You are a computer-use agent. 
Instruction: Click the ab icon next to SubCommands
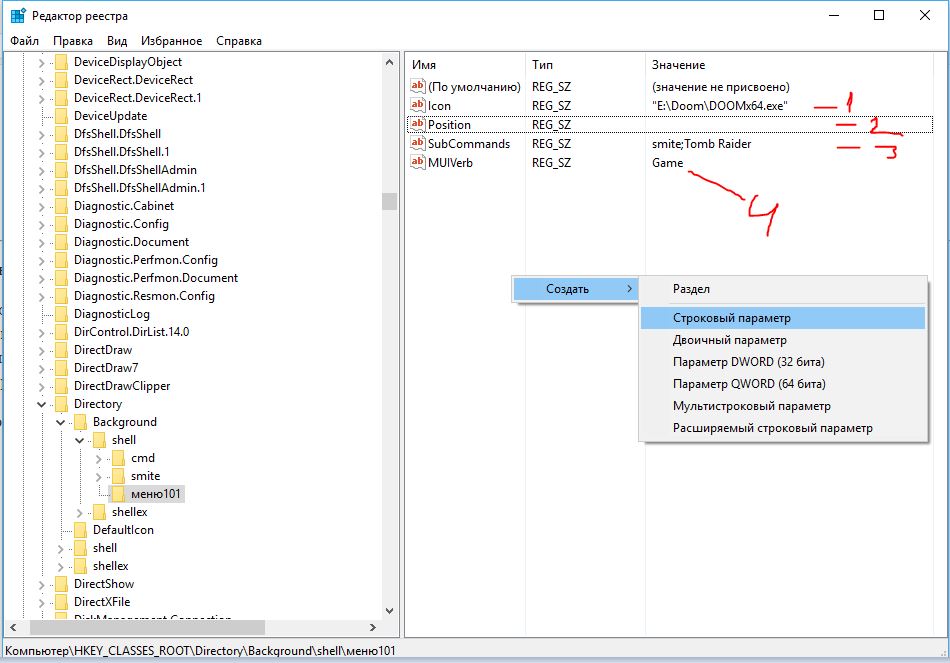418,144
